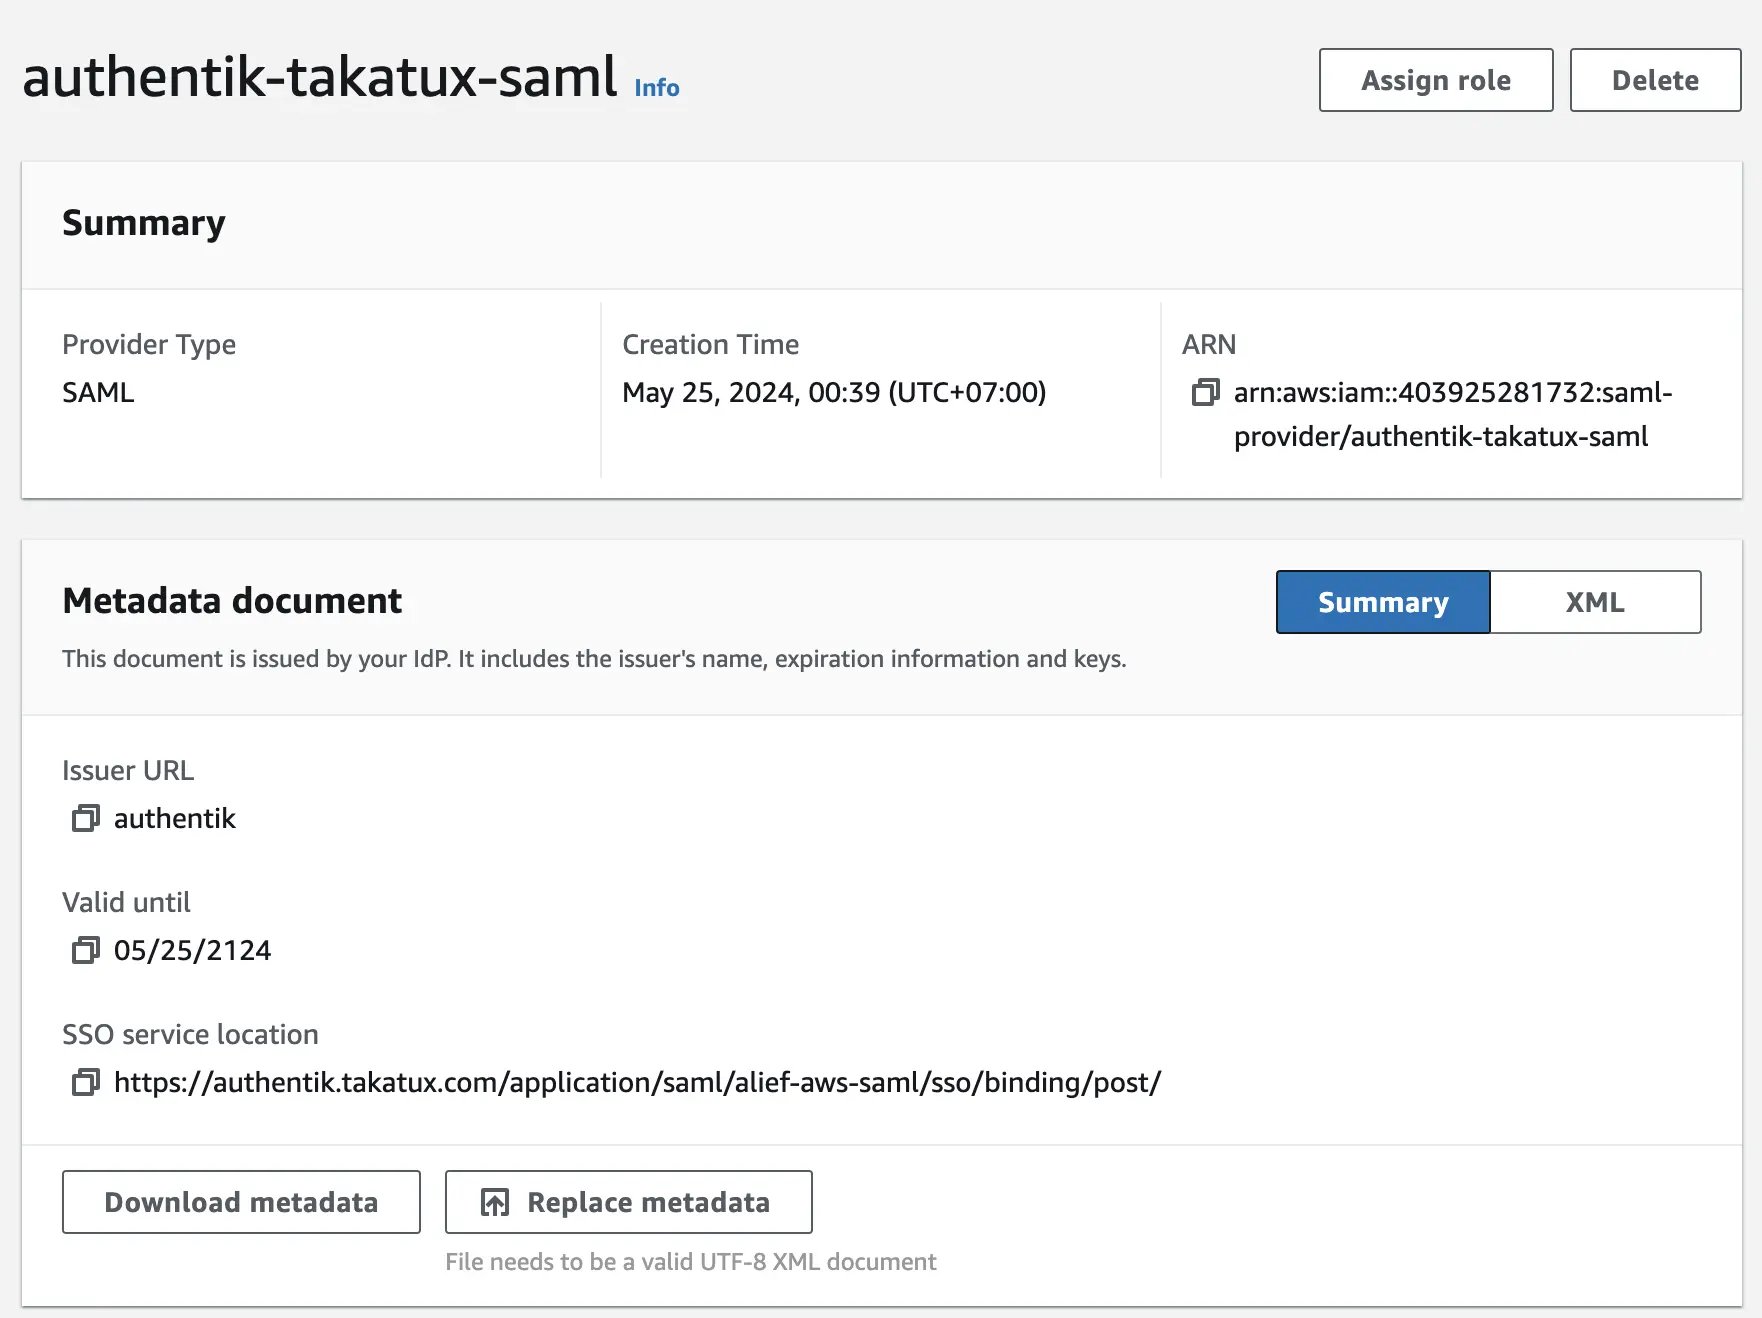Click the Download metadata button
The height and width of the screenshot is (1318, 1762).
(241, 1202)
